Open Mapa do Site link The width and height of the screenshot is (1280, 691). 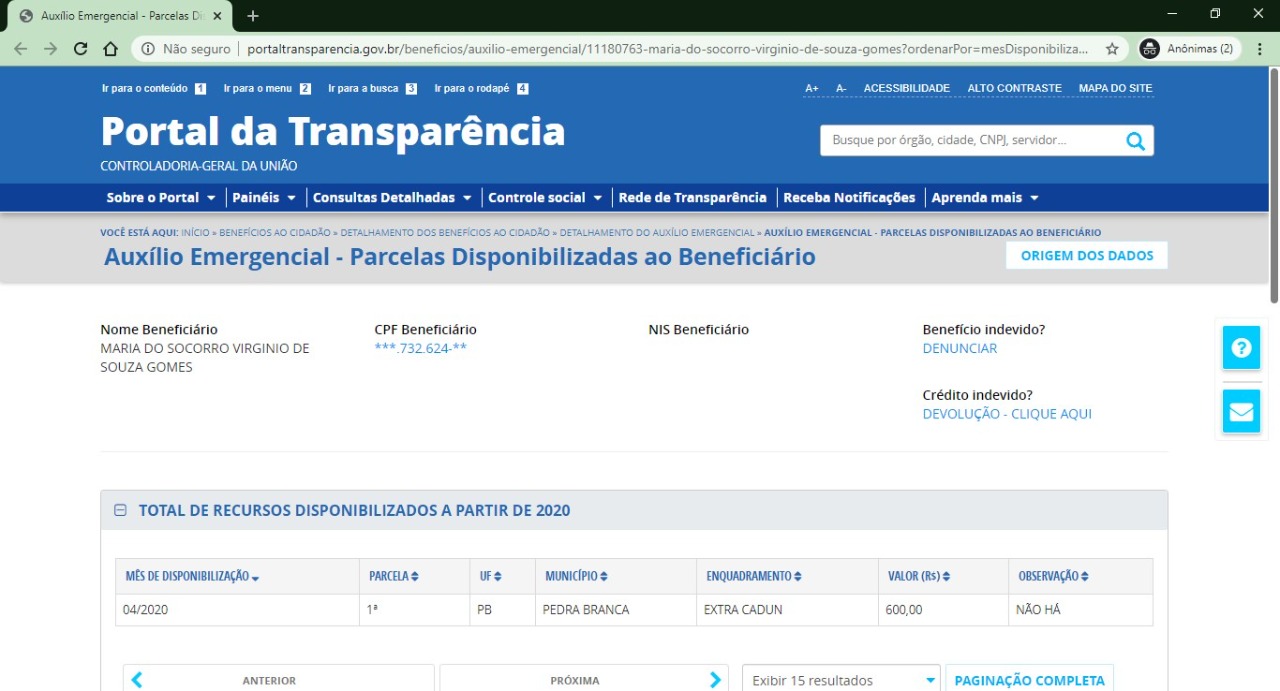[1115, 88]
